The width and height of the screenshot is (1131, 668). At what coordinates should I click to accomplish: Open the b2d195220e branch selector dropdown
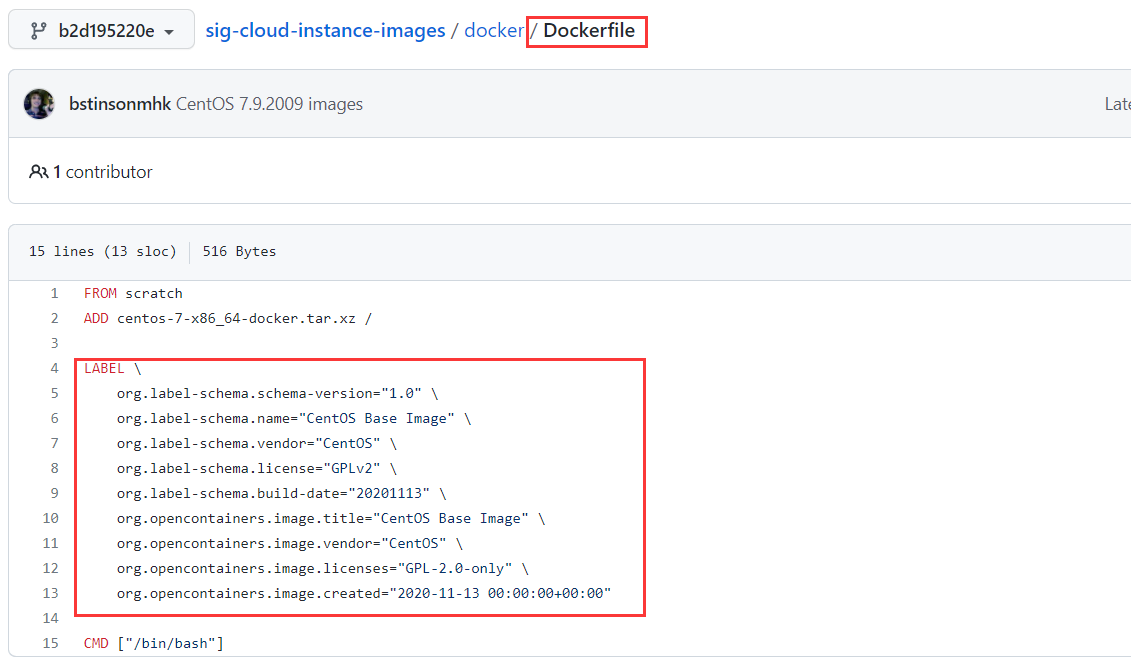tap(102, 30)
